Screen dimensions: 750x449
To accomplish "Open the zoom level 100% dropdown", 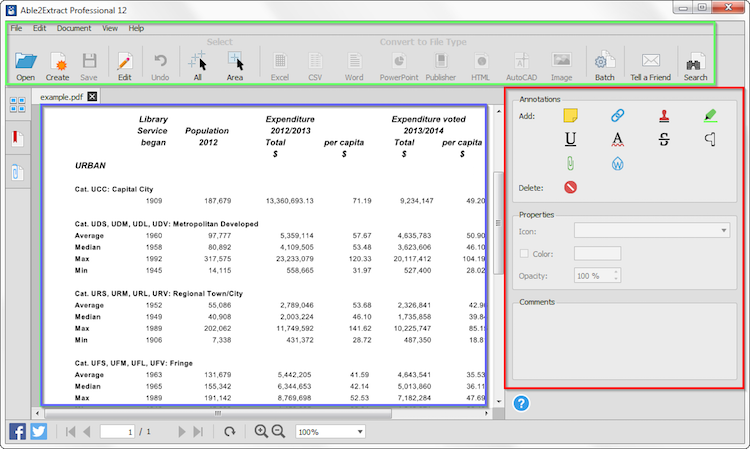I will click(331, 432).
